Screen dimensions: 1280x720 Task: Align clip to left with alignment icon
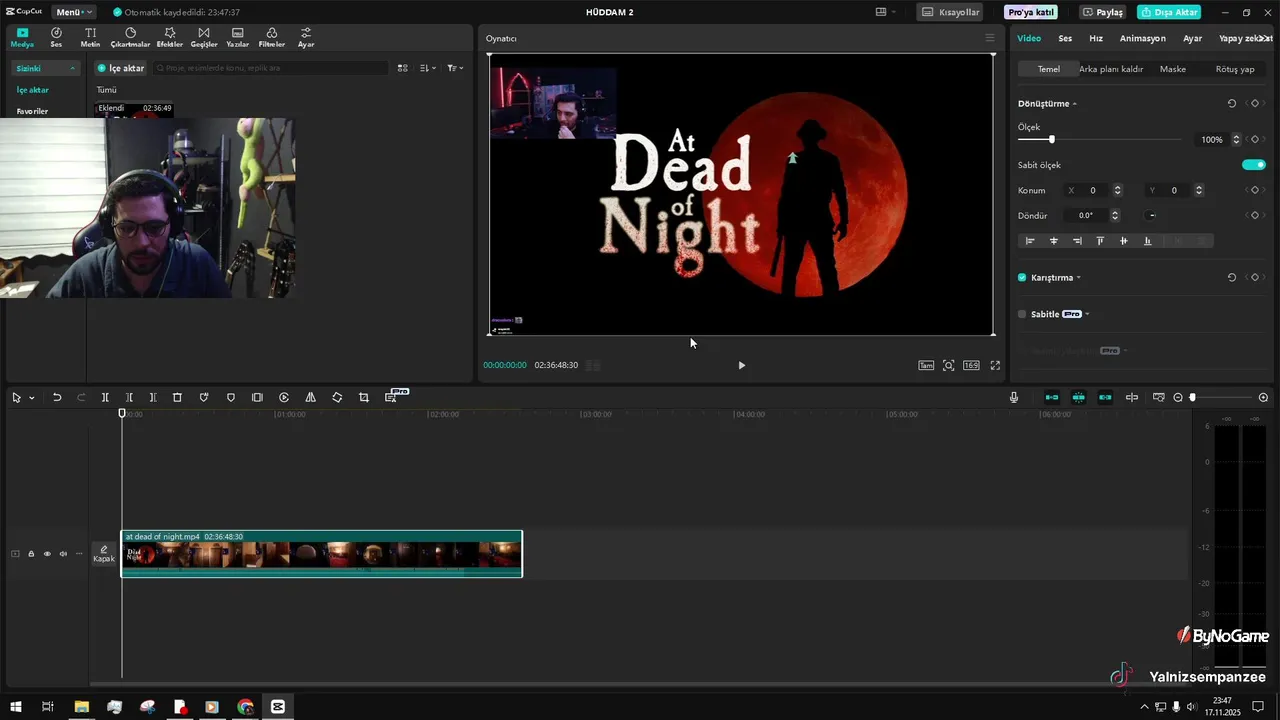[x=1030, y=241]
